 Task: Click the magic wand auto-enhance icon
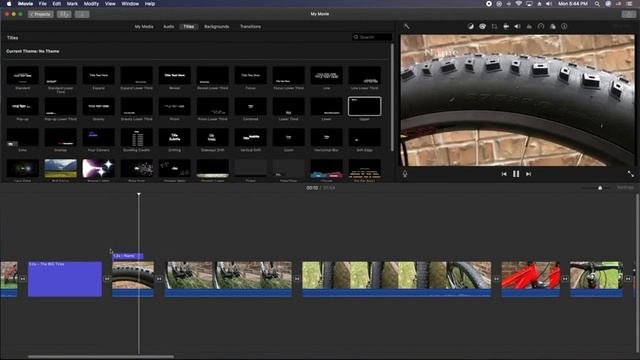click(x=407, y=26)
